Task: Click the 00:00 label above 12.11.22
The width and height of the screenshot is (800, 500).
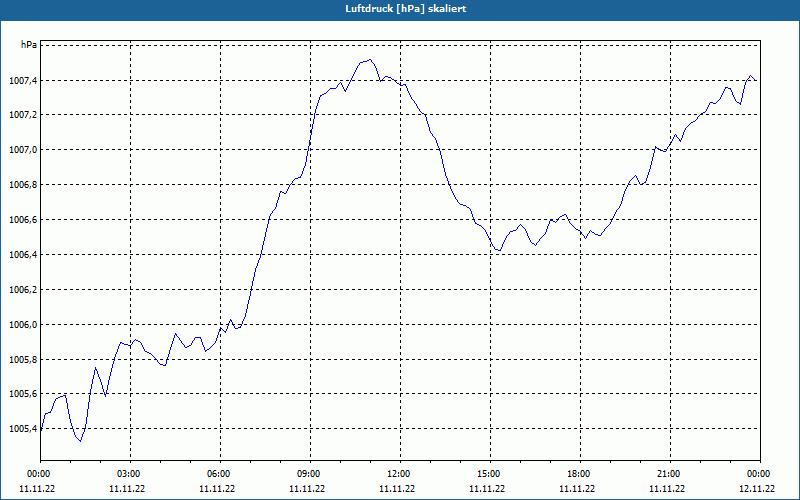Action: point(759,473)
